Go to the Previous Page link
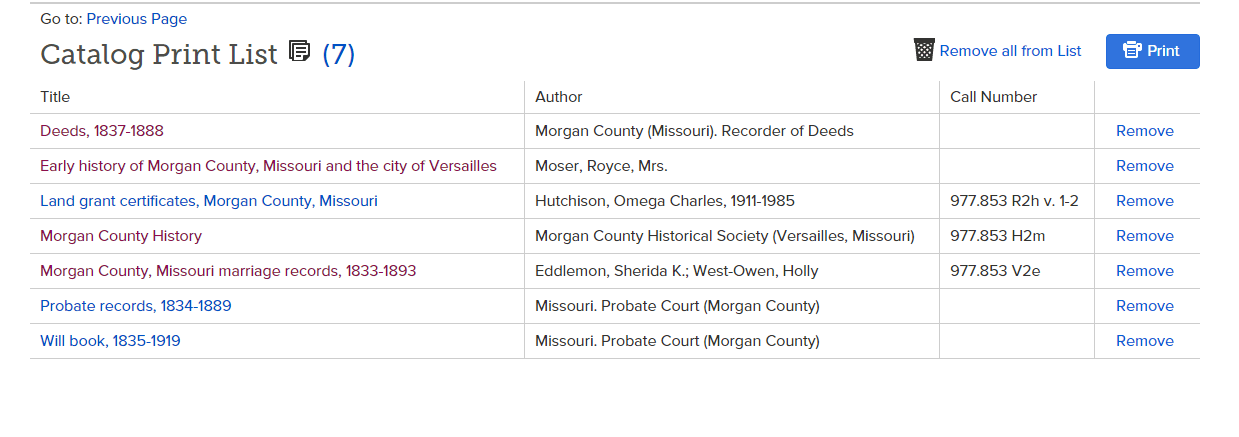This screenshot has height=437, width=1239. [137, 19]
